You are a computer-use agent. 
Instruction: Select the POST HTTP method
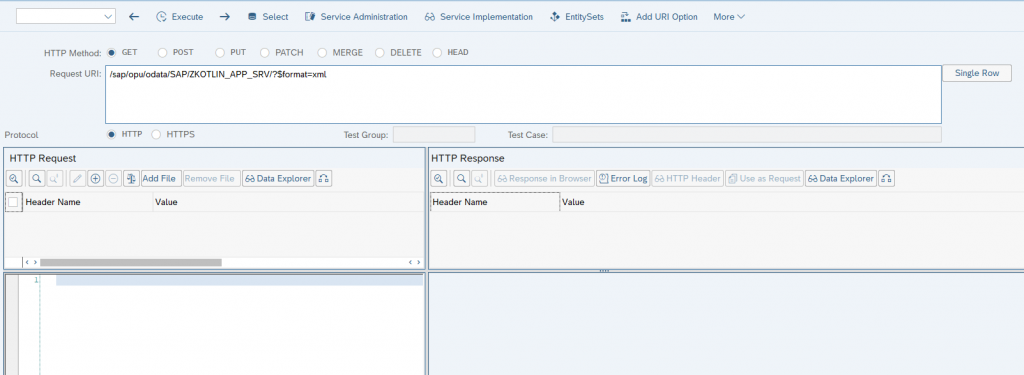(162, 52)
